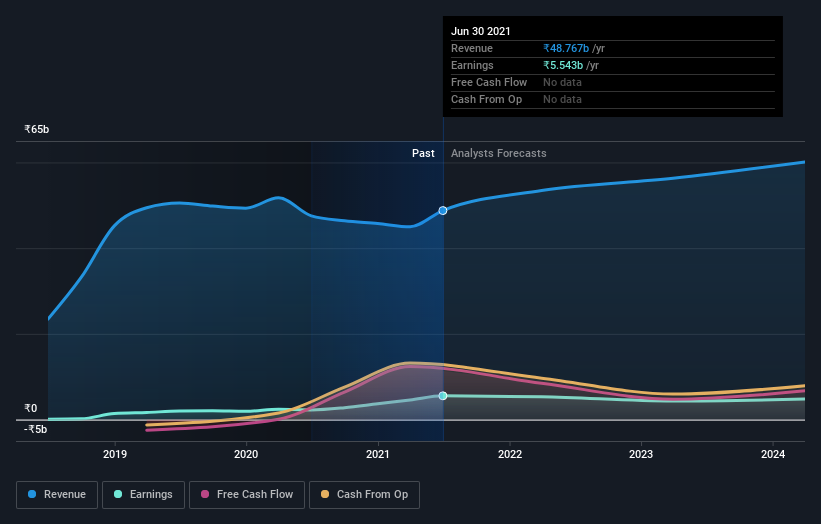Click the orange Cash From Op legend dot

[x=325, y=494]
